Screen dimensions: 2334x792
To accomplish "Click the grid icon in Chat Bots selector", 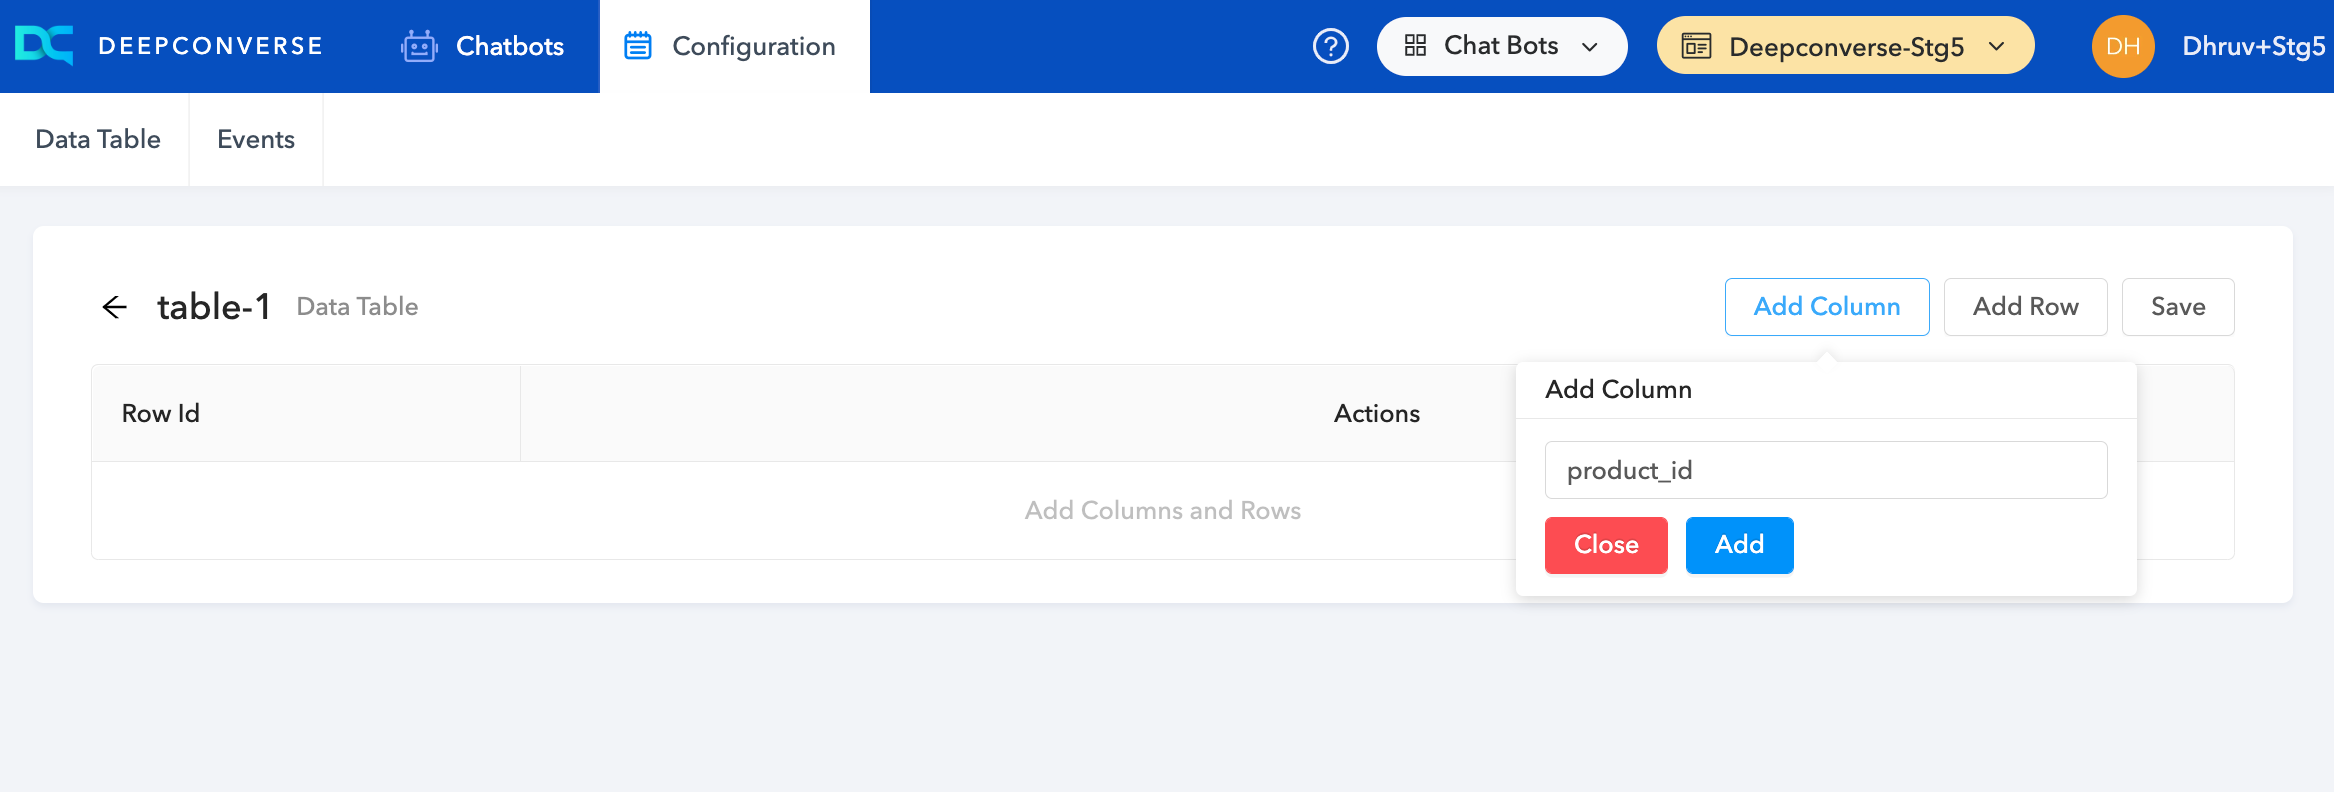I will pos(1415,46).
